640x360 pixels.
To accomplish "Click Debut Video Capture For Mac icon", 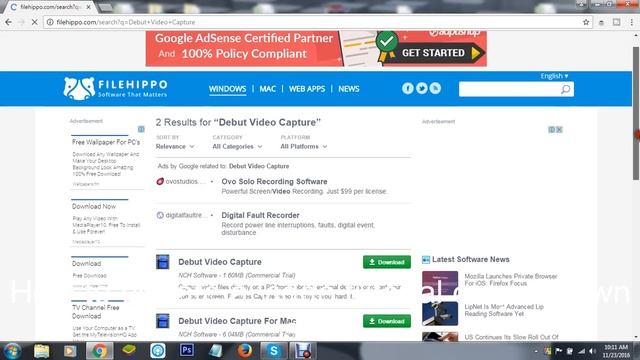I will click(x=162, y=321).
